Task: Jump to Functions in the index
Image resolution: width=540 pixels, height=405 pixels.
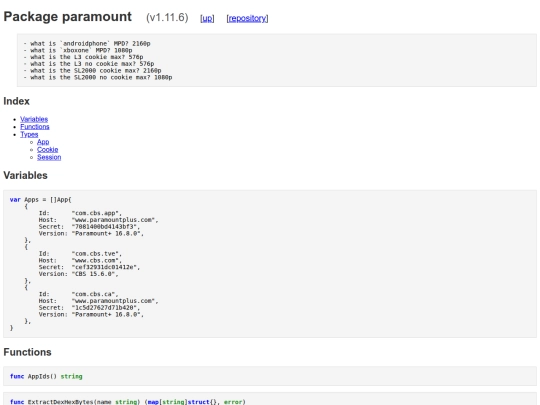Action: [34, 127]
